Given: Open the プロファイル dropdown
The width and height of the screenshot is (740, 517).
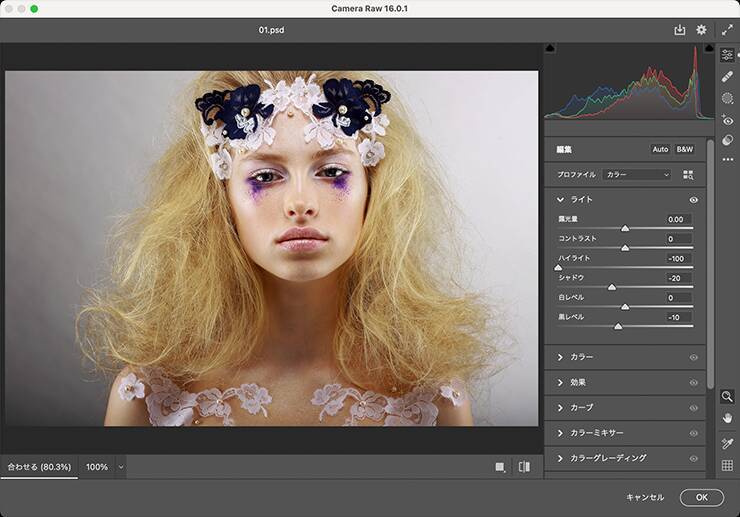Looking at the screenshot, I should coord(637,174).
